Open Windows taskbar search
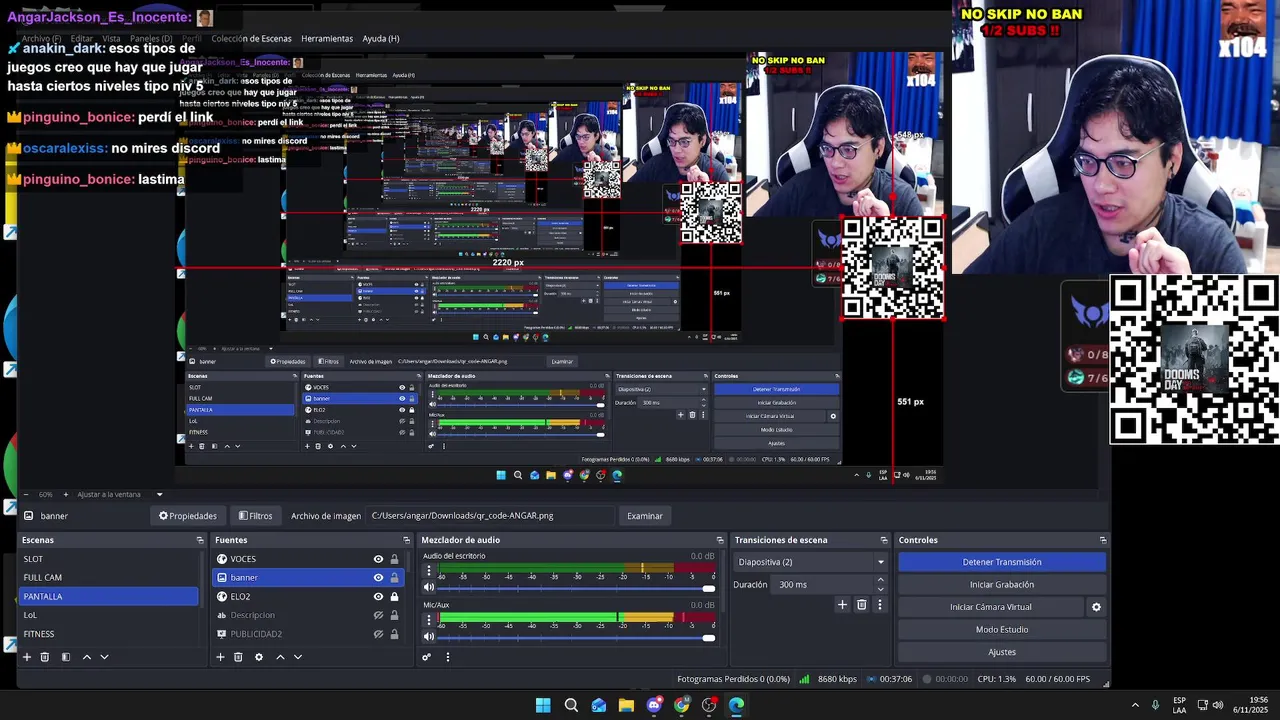1280x720 pixels. pos(571,705)
